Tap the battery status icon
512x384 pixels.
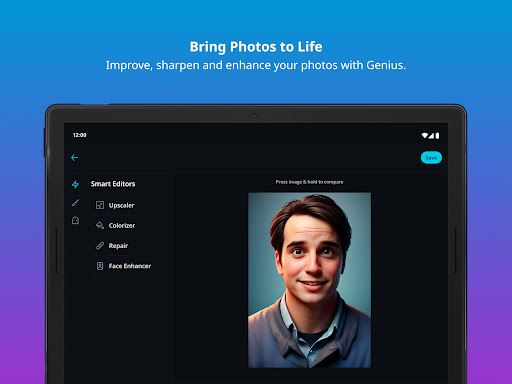437,135
